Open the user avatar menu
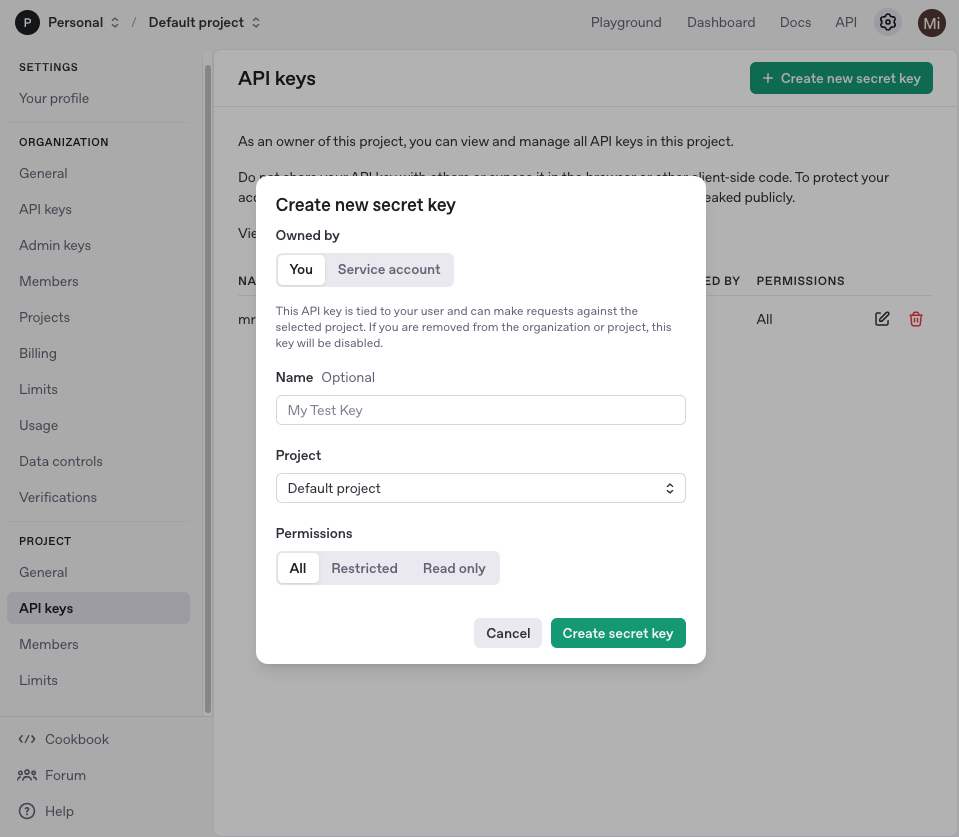The width and height of the screenshot is (959, 837). pyautogui.click(x=932, y=22)
